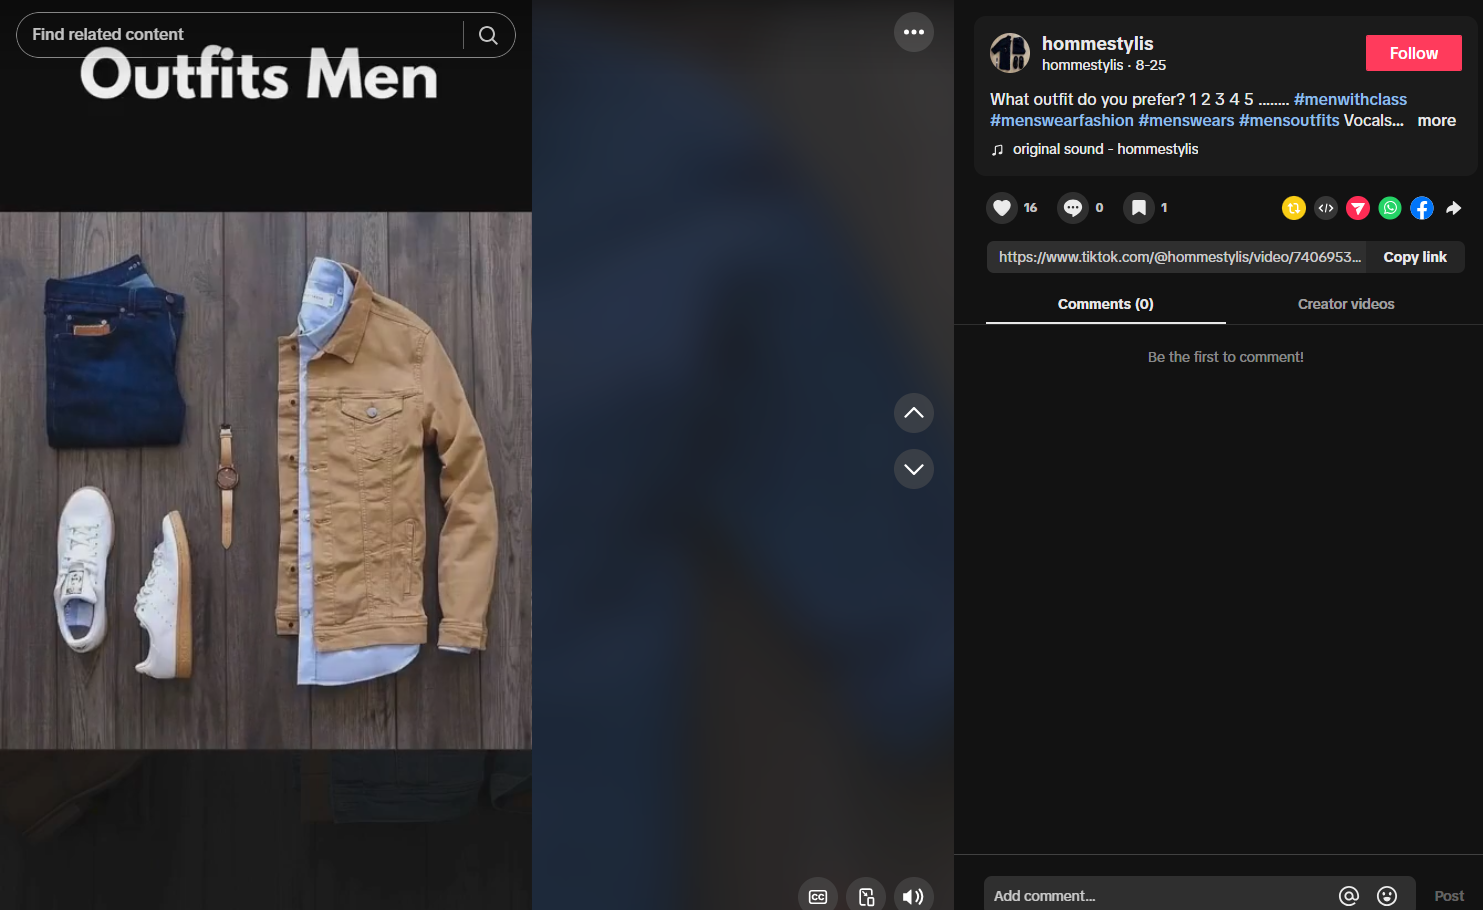Screen dimensions: 1483x910
Task: Get embed code icon
Action: (x=1326, y=208)
